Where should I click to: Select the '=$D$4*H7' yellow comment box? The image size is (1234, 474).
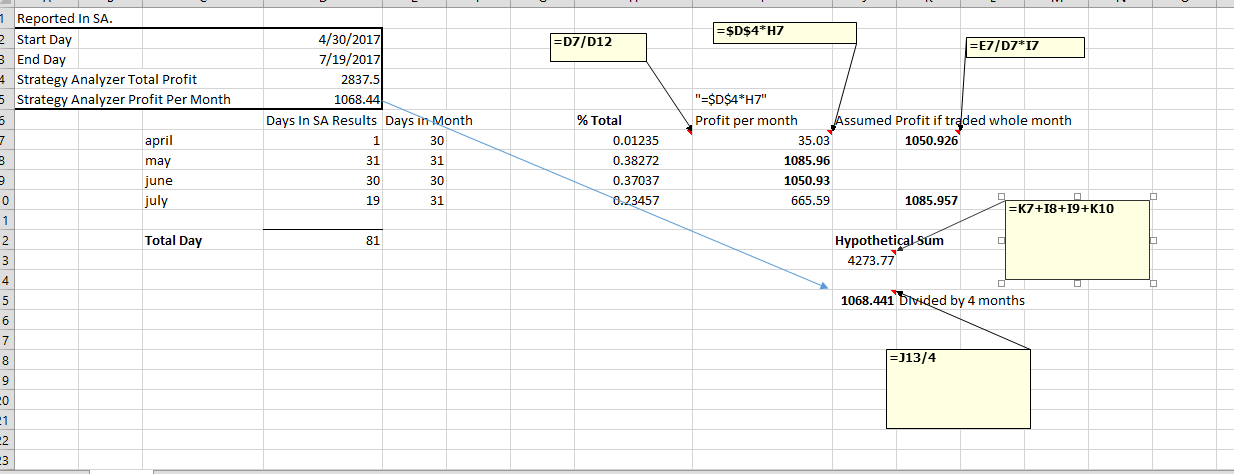pyautogui.click(x=785, y=33)
